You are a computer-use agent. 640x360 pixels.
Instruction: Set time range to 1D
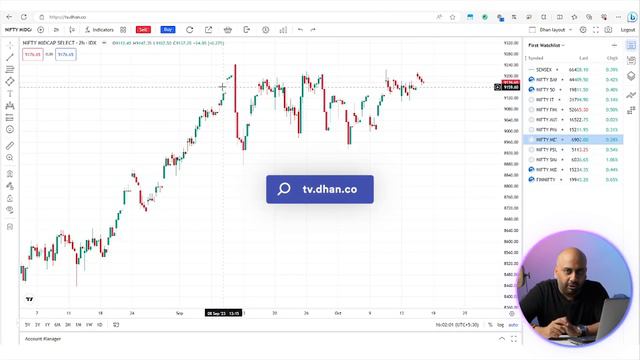tap(100, 325)
